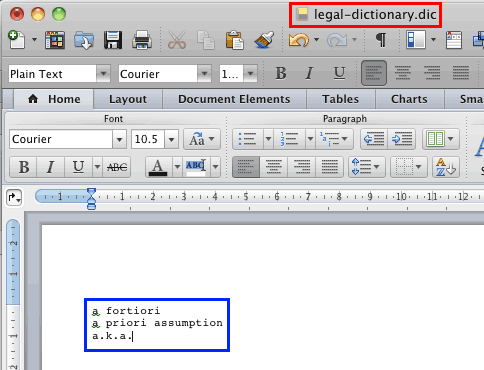Open the Undo history dropdown arrow
This screenshot has width=484, height=370.
tap(316, 40)
